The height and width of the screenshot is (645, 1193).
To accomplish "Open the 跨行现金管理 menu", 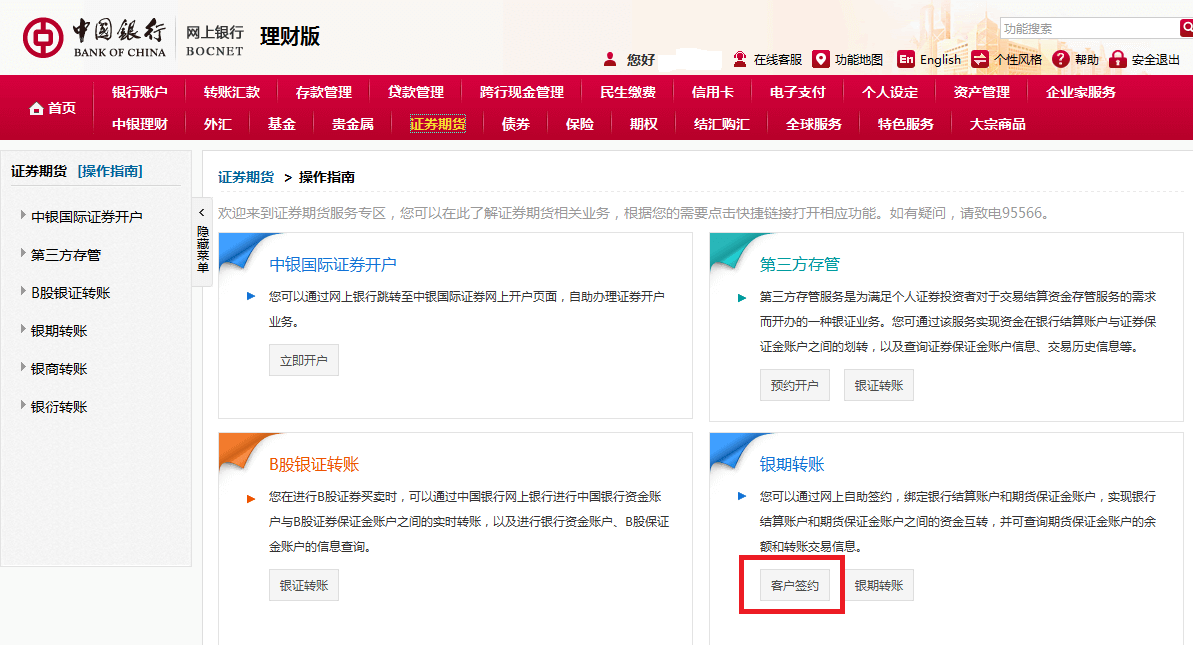I will (x=521, y=92).
